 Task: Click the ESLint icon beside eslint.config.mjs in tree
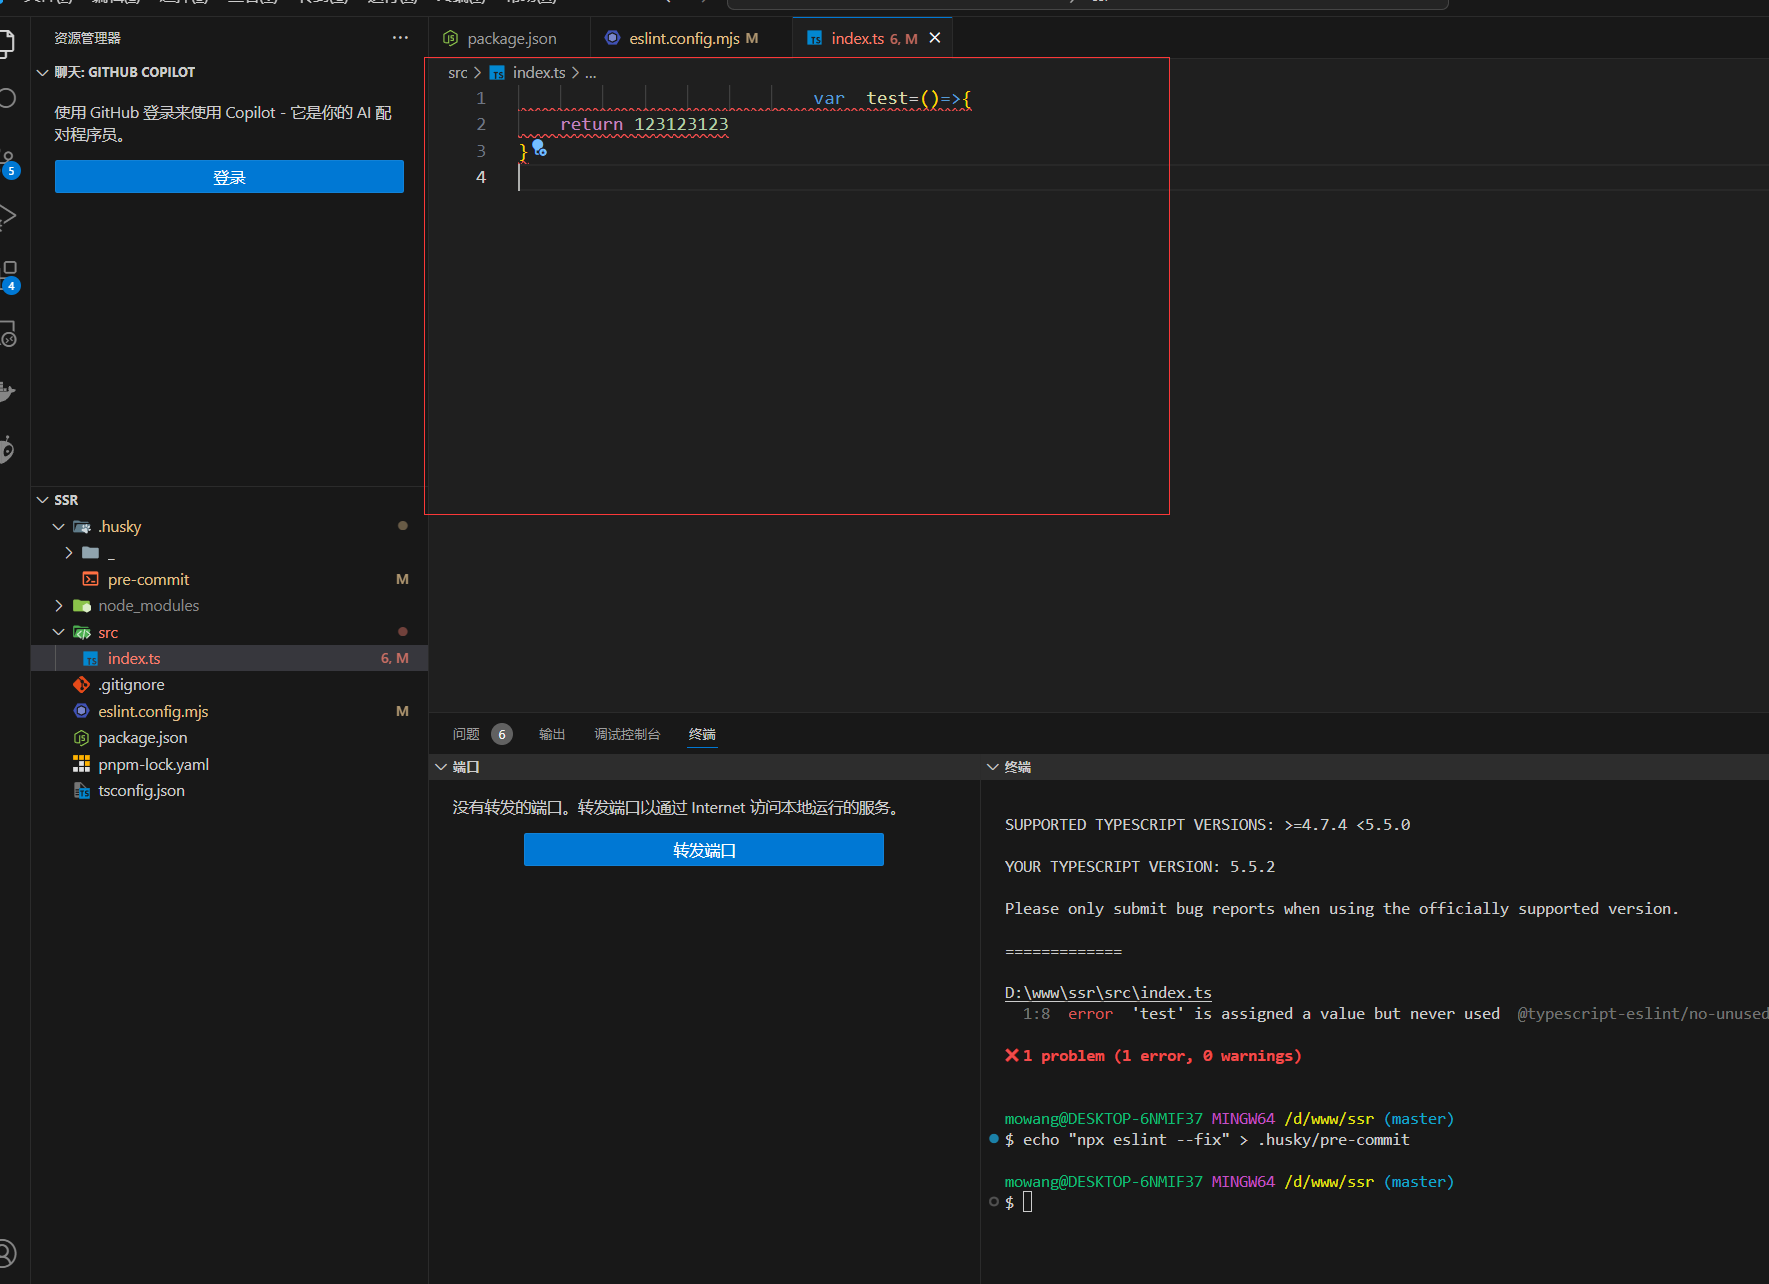point(82,711)
